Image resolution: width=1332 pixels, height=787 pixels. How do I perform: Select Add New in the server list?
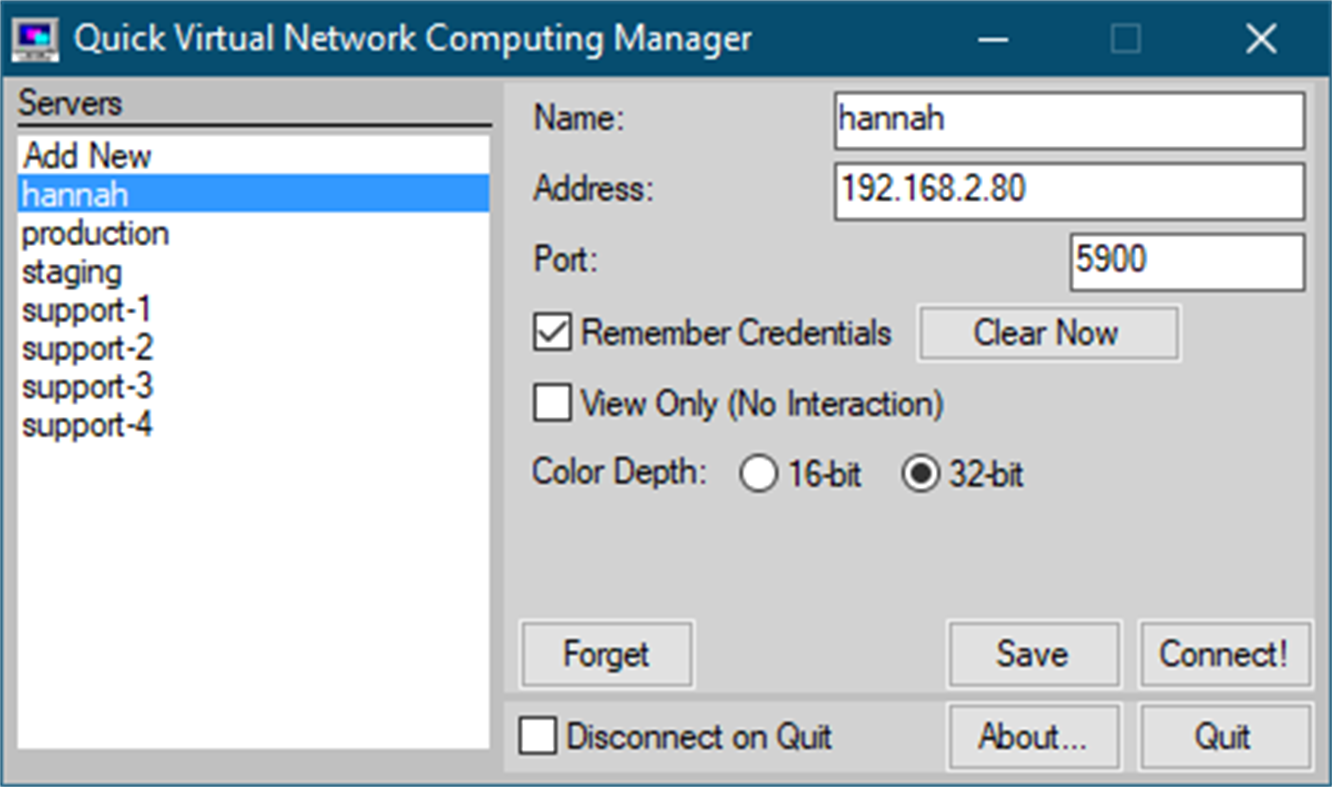(87, 156)
